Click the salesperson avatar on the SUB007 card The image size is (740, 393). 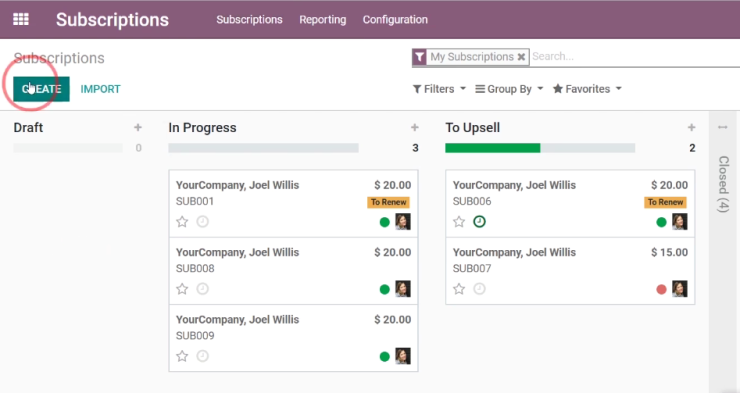(680, 289)
